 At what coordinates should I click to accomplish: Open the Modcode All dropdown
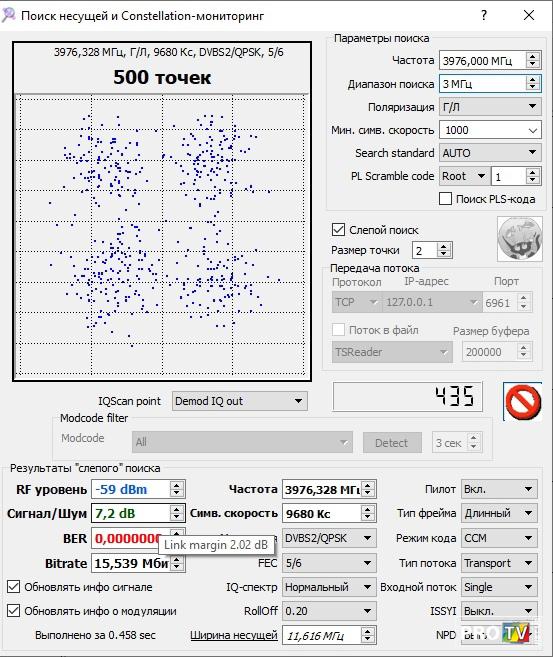point(242,442)
